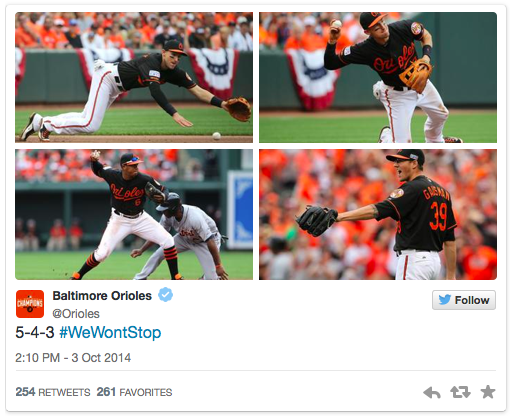This screenshot has height=416, width=510.
Task: Open photo of pitcher number 39
Action: tap(378, 214)
